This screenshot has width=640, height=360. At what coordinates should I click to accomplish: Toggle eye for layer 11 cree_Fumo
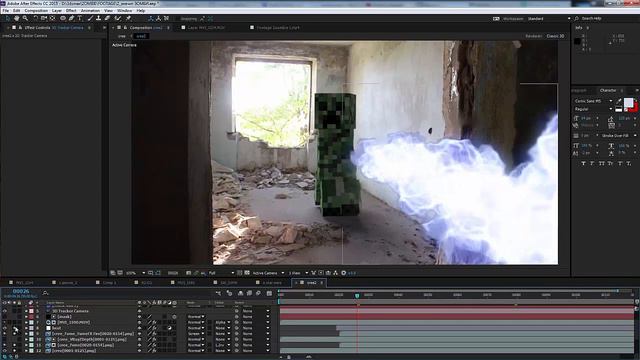point(5,345)
